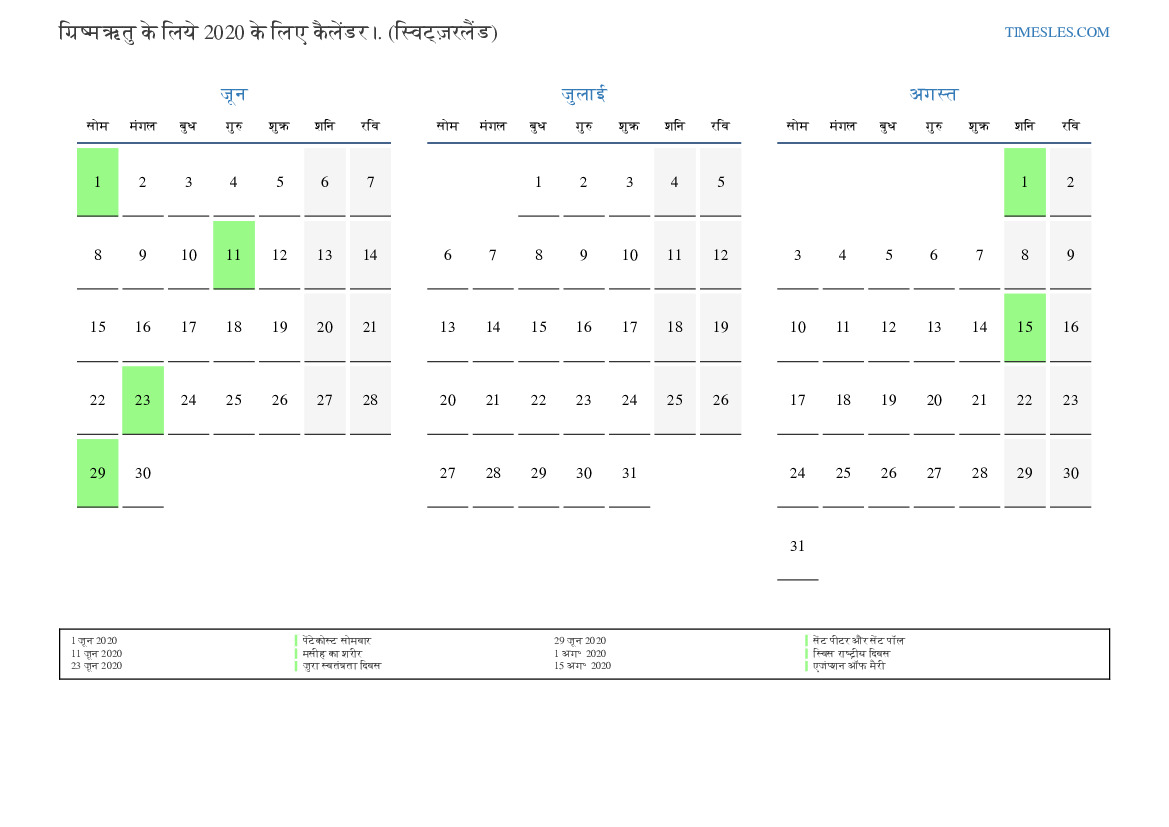Screen dimensions: 1169x827
Task: Click the calendar page title text
Action: tap(278, 32)
